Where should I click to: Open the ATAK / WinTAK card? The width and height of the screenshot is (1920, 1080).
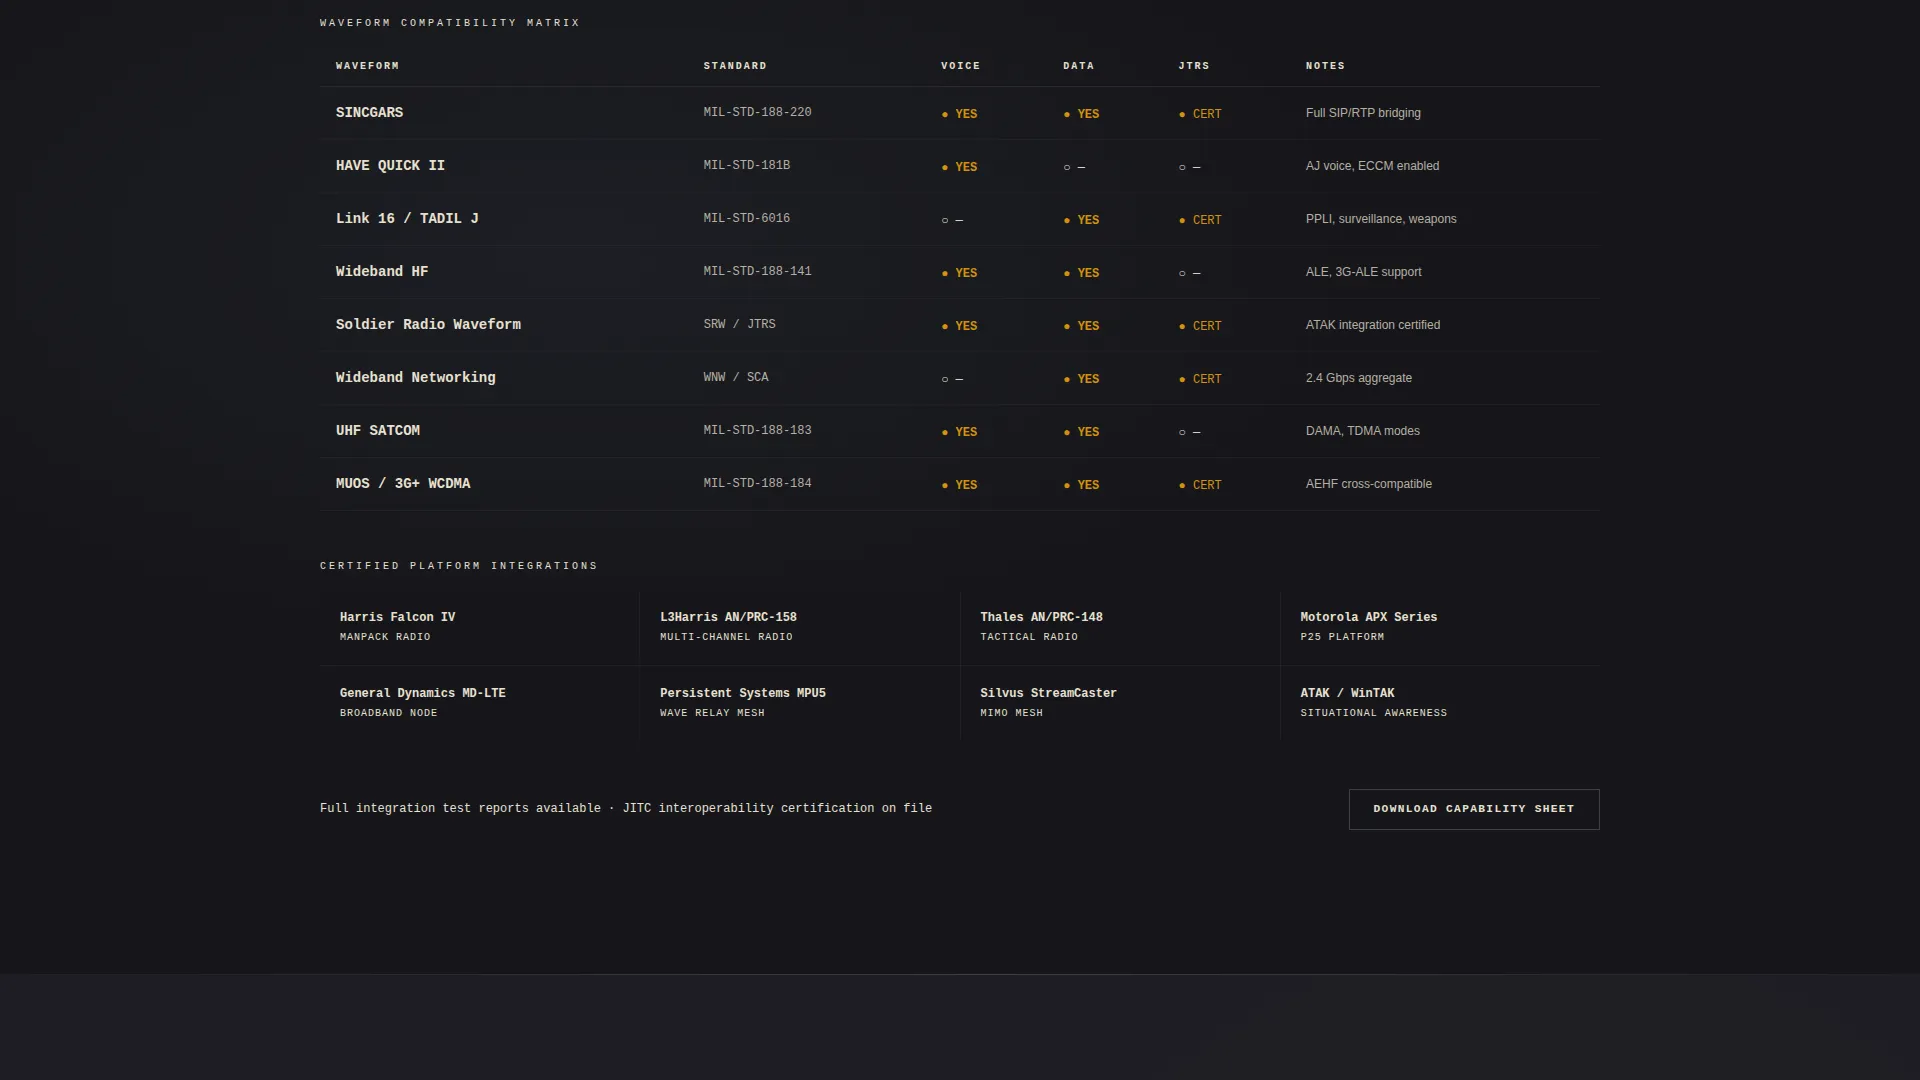1440,704
